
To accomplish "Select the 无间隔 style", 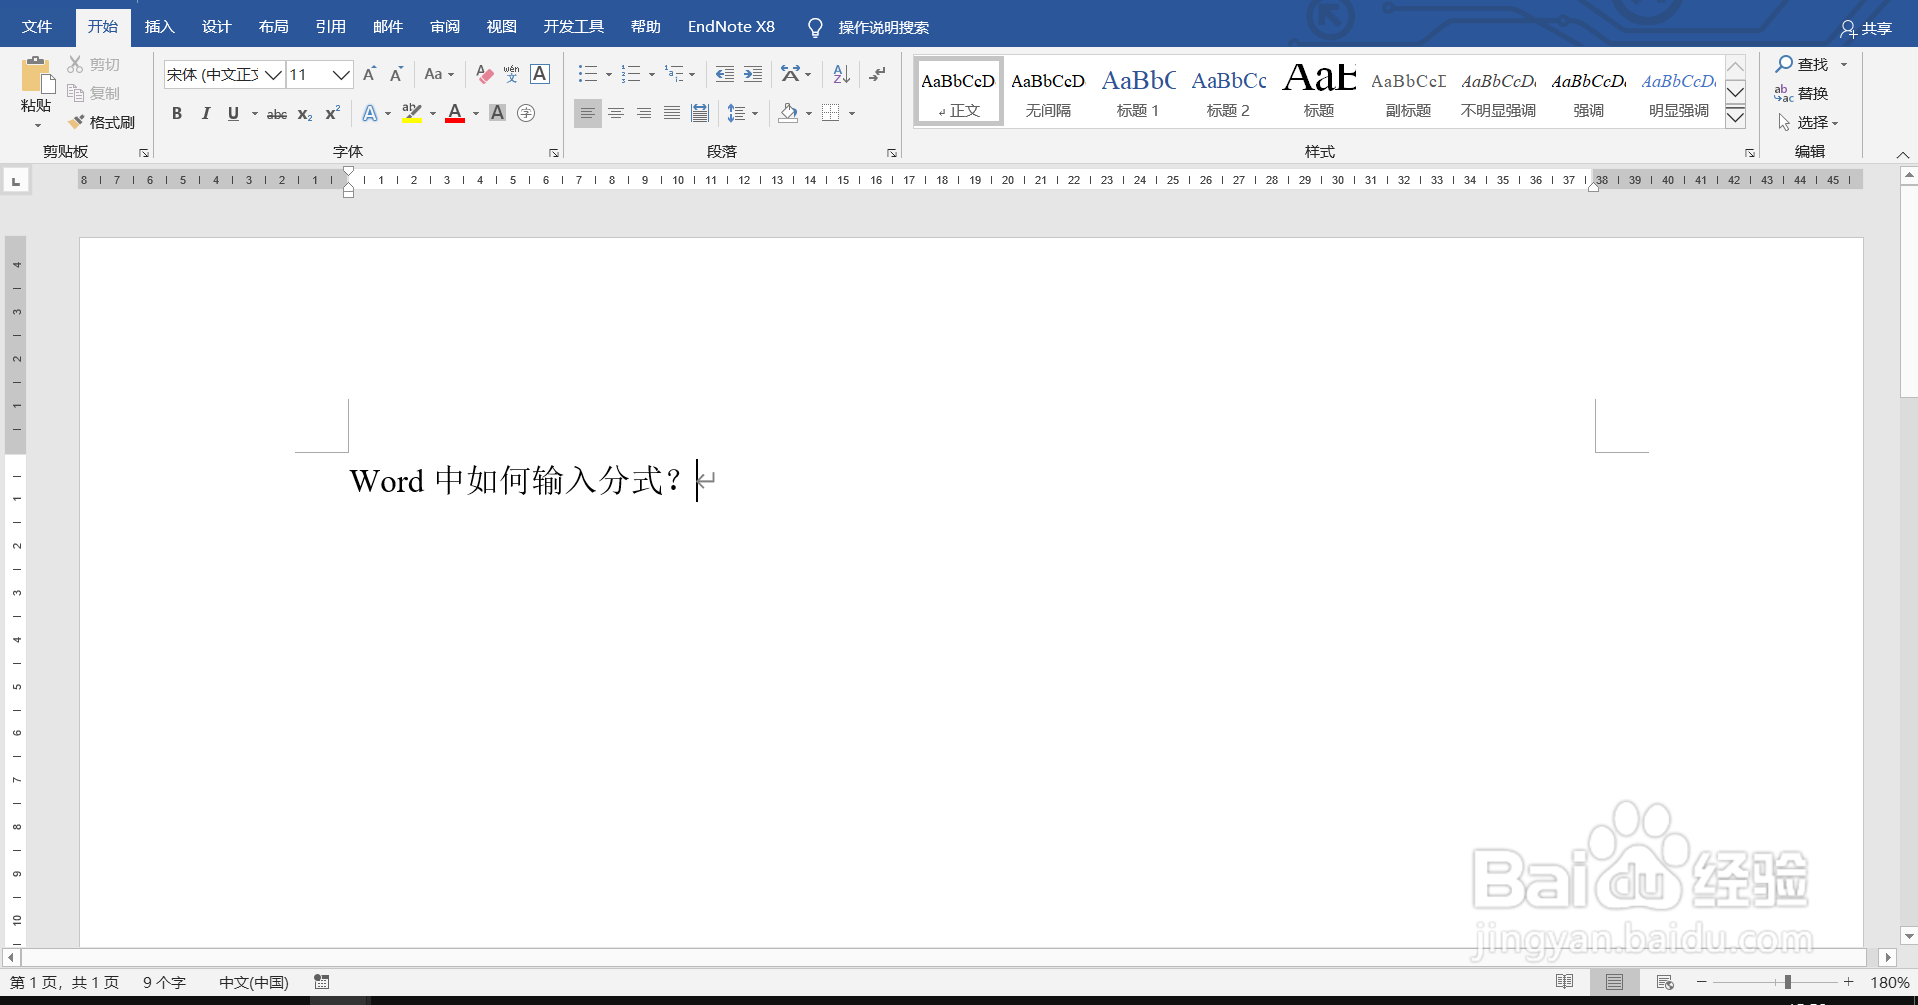I will pos(1048,92).
